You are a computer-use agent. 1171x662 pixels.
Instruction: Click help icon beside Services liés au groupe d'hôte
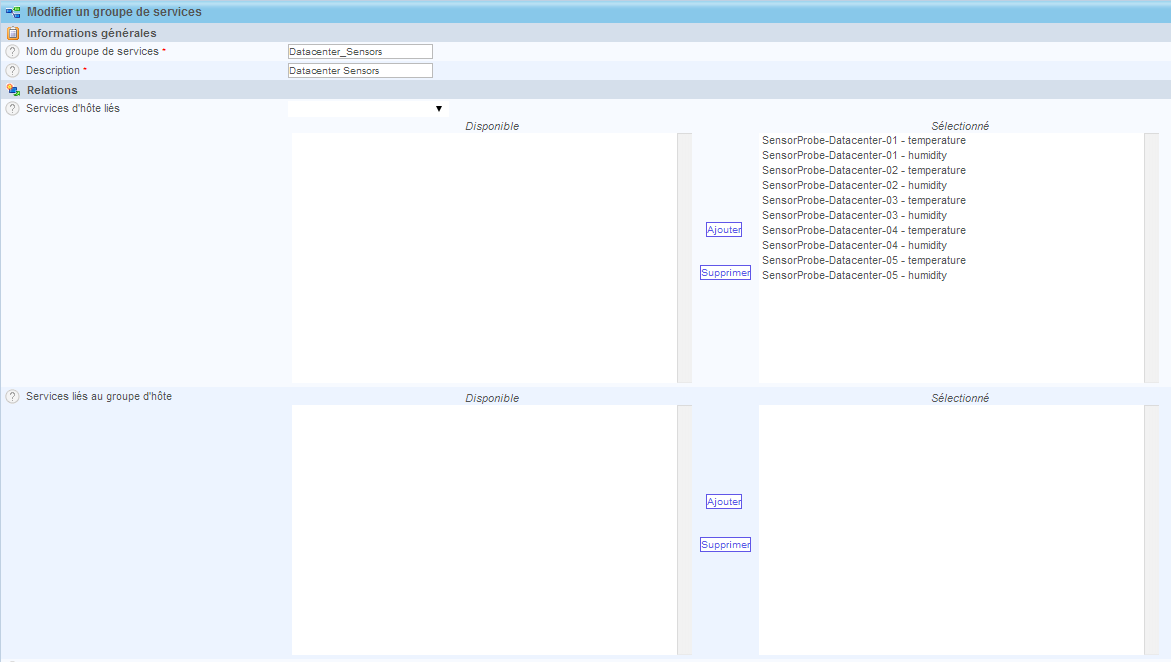tap(13, 397)
